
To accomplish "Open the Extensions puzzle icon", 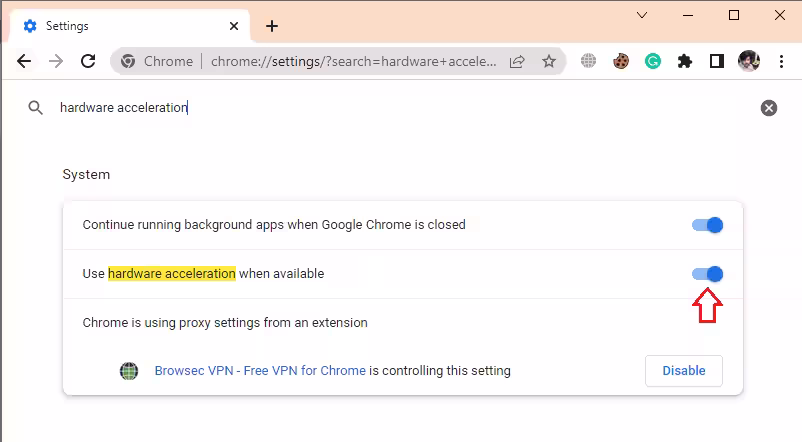I will (684, 61).
